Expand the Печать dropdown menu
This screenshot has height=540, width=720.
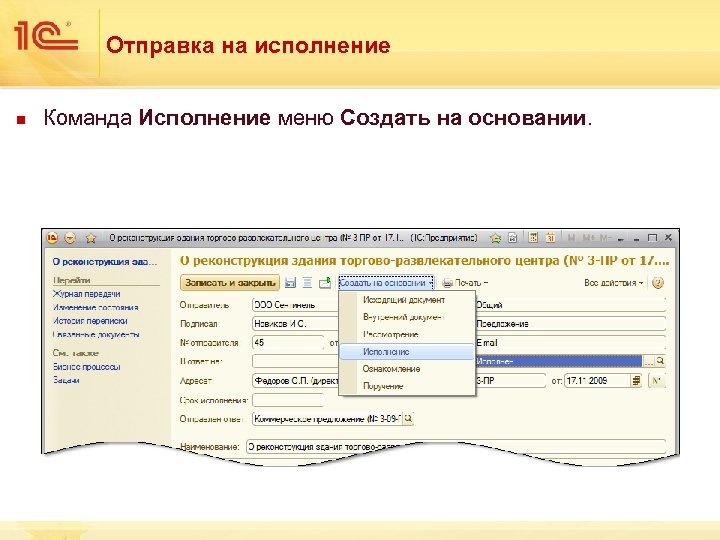(x=466, y=283)
